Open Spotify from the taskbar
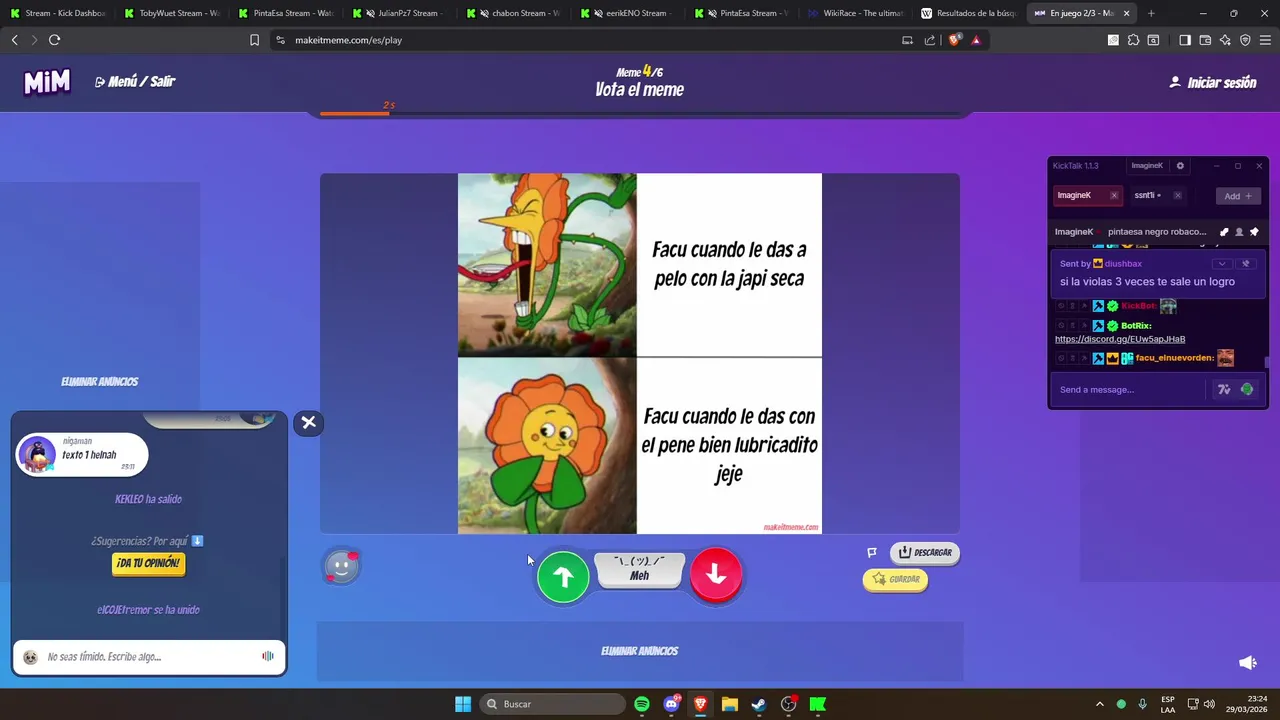 (642, 704)
